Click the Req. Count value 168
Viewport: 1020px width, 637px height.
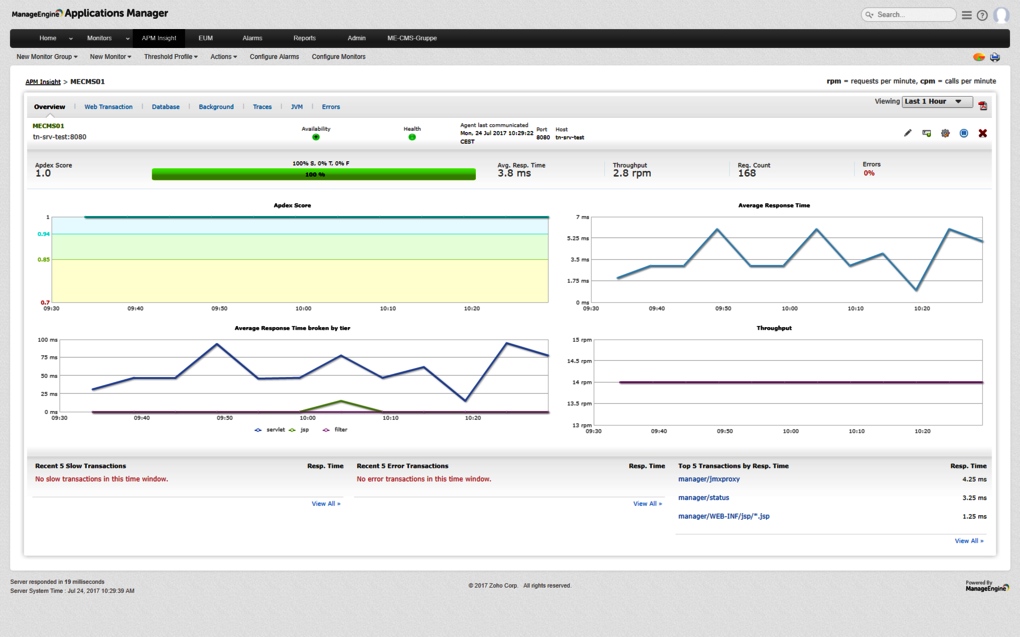tap(747, 174)
